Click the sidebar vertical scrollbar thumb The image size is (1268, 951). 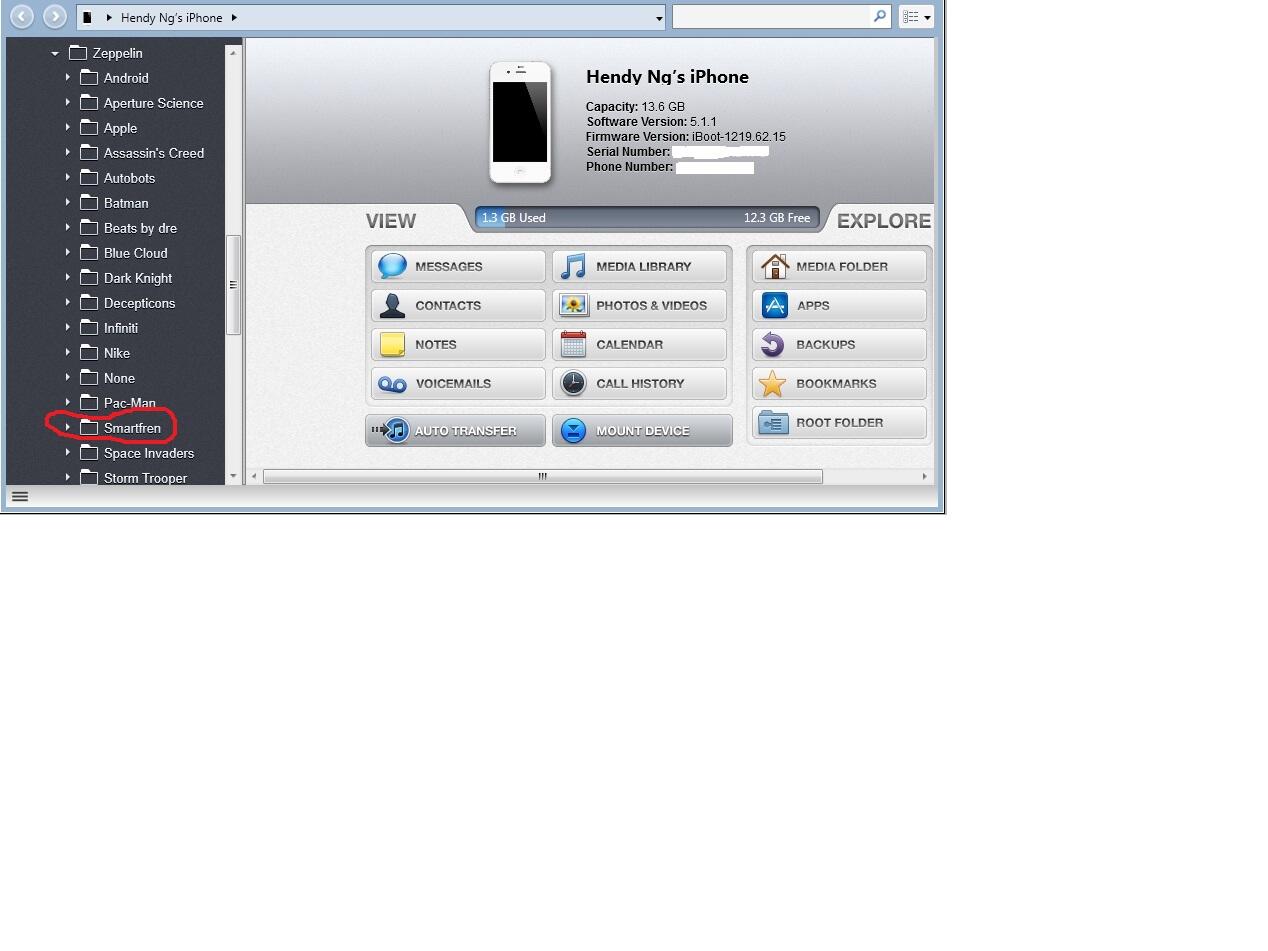(233, 285)
